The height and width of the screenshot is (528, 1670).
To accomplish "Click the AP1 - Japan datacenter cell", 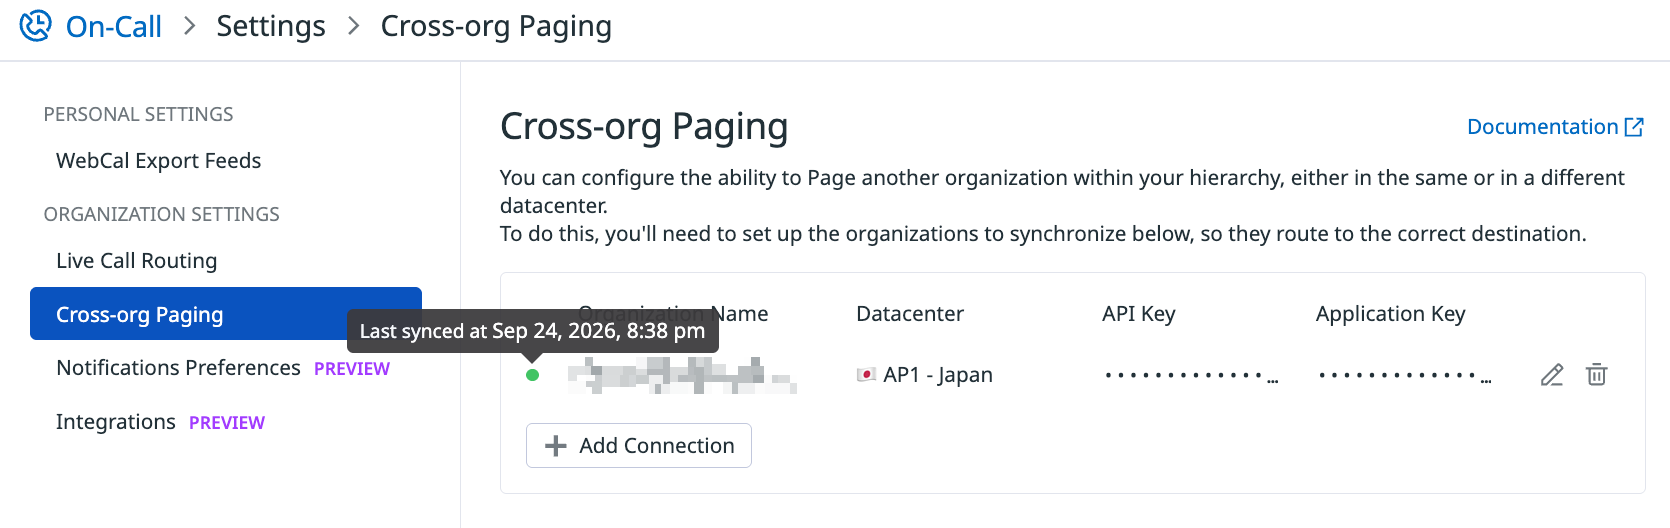I will (925, 375).
